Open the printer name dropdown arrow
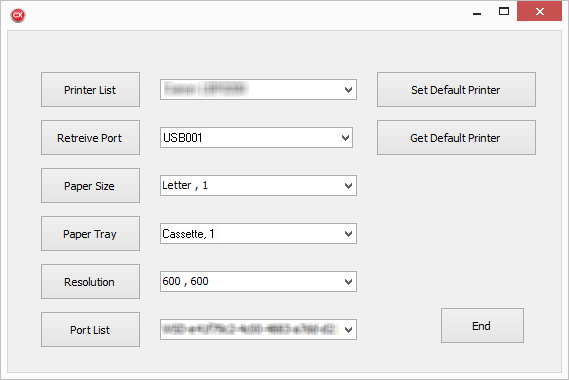 [x=348, y=90]
